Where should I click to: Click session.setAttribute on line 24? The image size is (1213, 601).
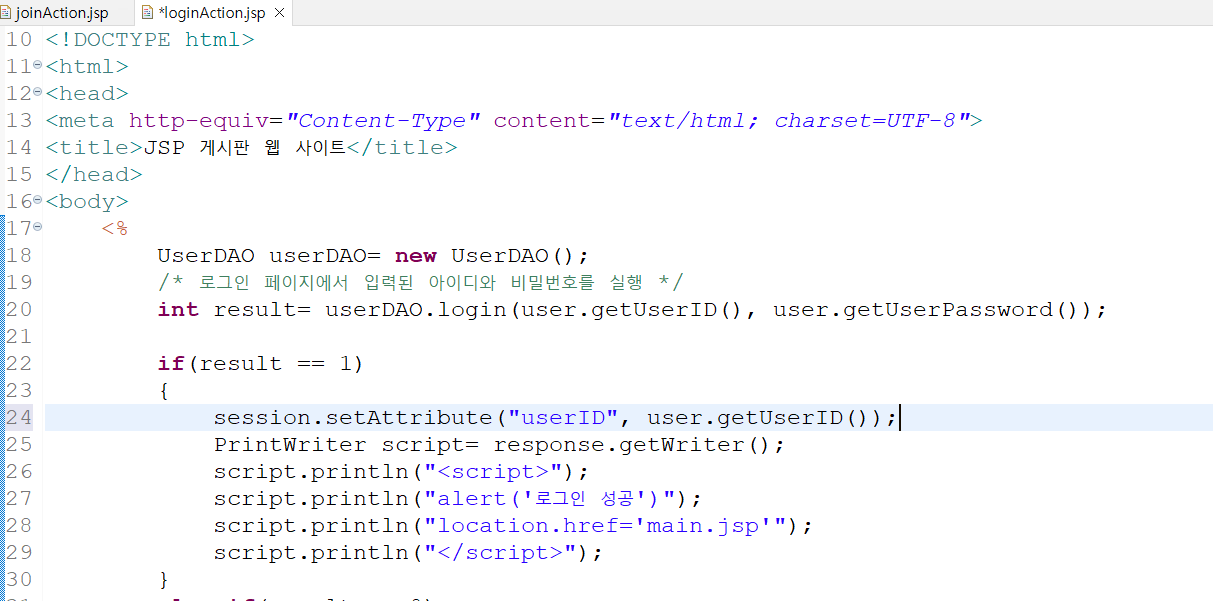click(353, 418)
